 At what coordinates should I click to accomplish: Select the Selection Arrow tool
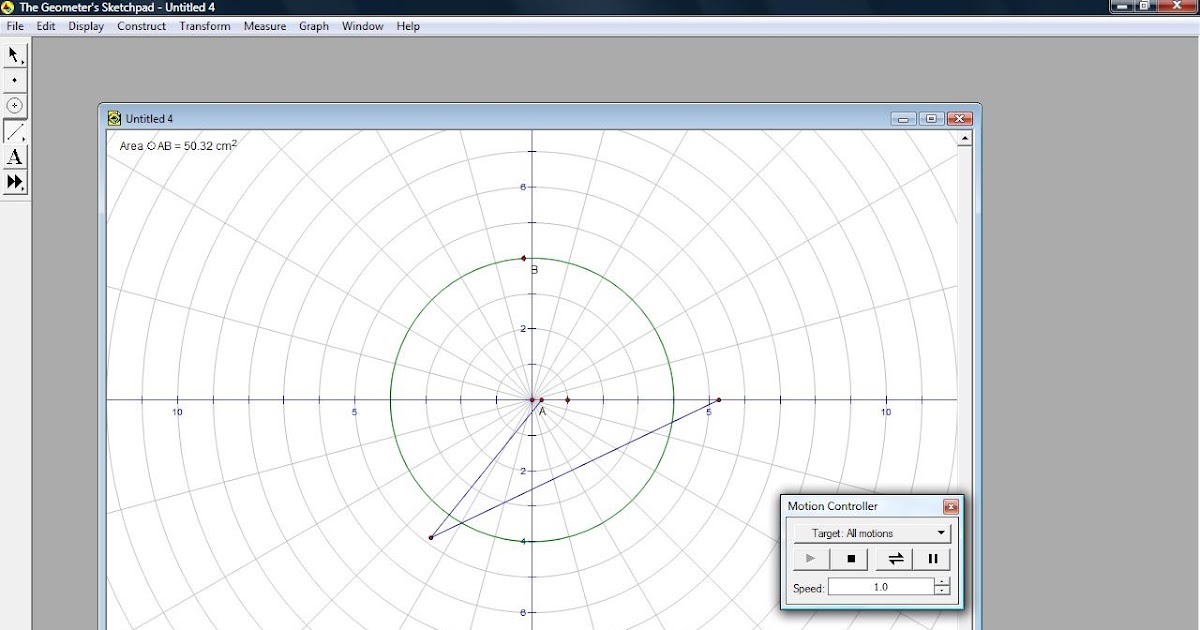click(x=15, y=55)
